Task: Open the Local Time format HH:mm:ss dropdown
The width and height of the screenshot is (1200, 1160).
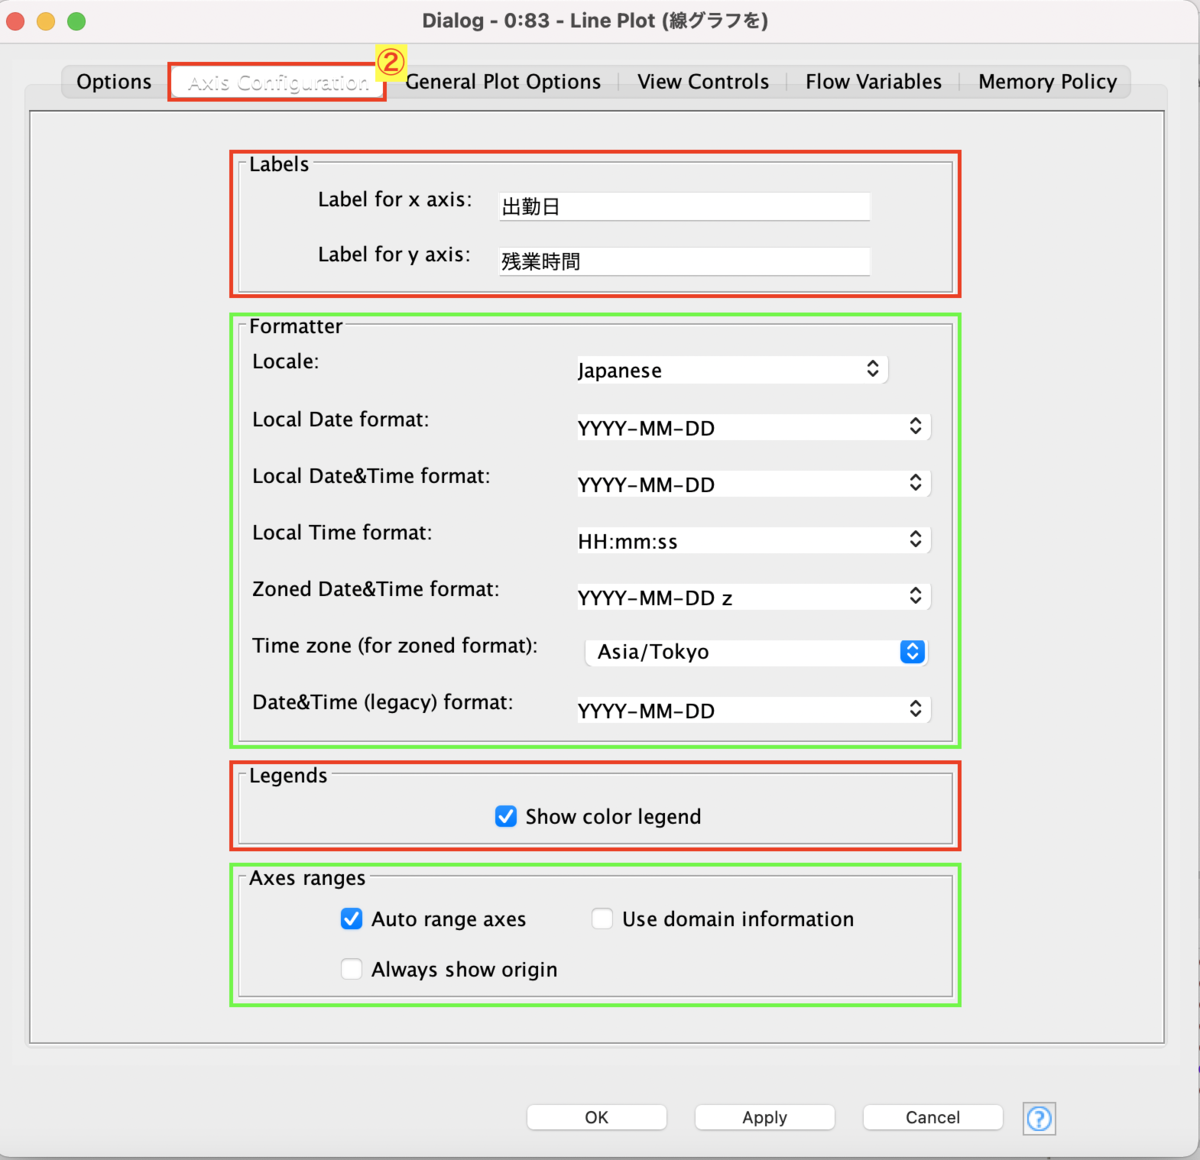Action: coord(754,540)
